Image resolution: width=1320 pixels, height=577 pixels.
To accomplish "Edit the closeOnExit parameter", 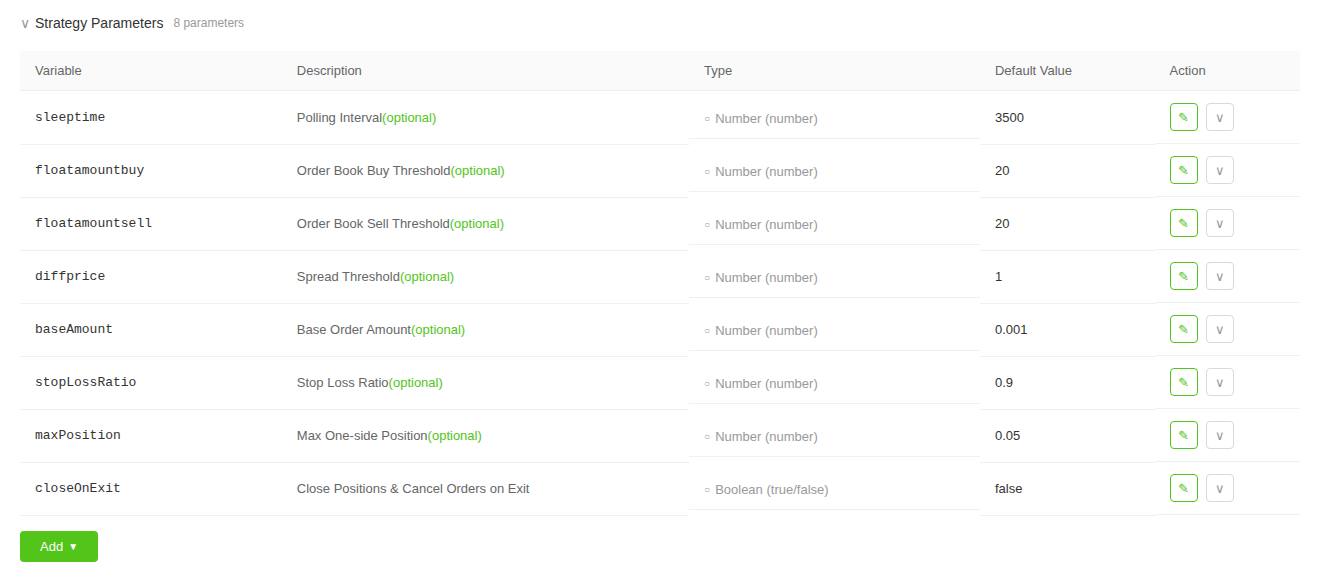I will click(1183, 488).
